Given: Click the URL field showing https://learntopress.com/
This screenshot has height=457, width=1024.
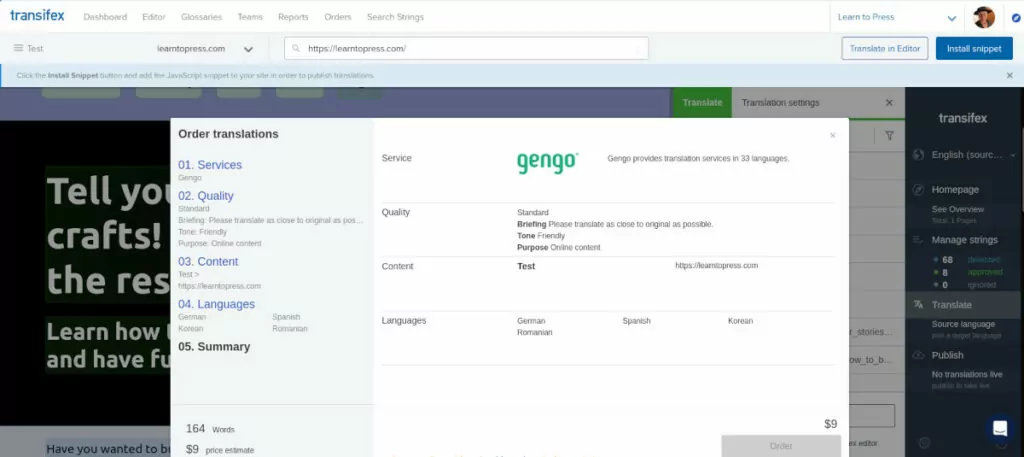Looking at the screenshot, I should pyautogui.click(x=466, y=48).
